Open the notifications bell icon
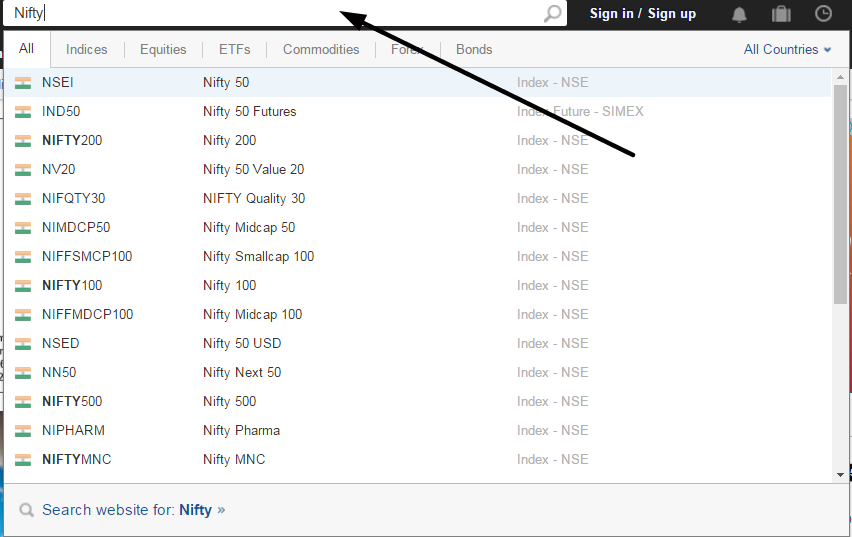 pos(739,14)
